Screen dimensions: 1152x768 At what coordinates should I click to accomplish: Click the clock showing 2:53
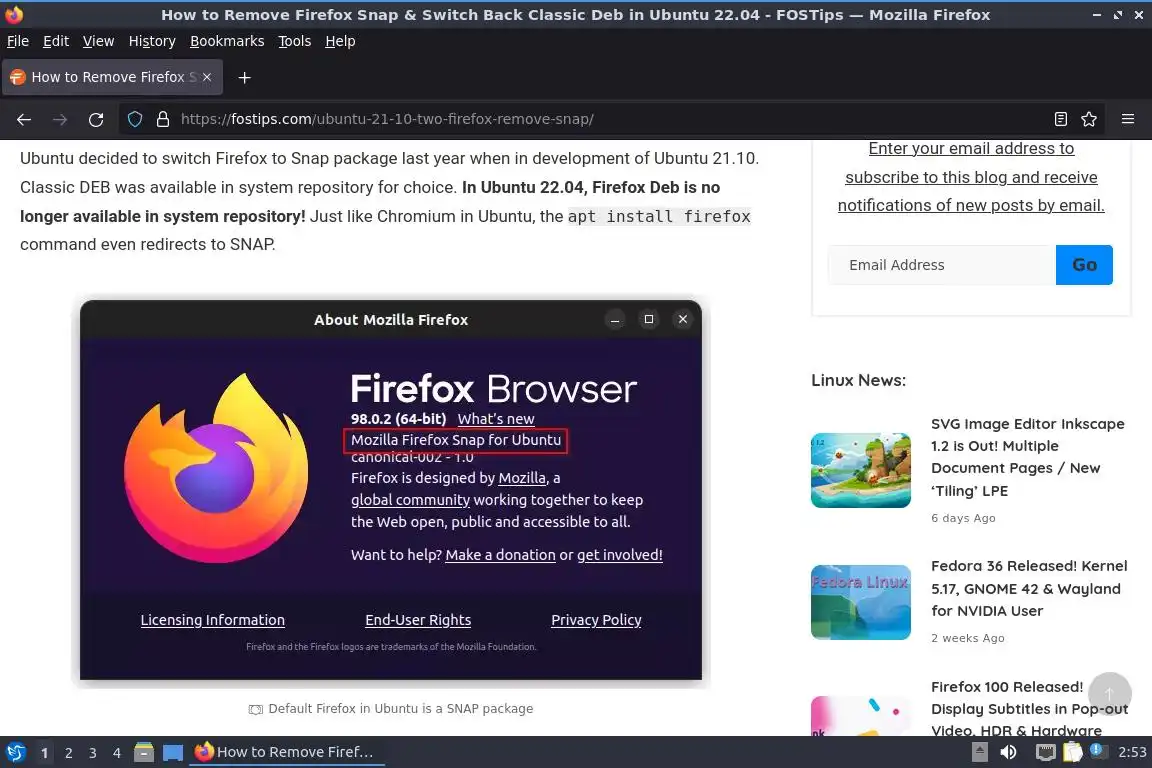(x=1131, y=752)
